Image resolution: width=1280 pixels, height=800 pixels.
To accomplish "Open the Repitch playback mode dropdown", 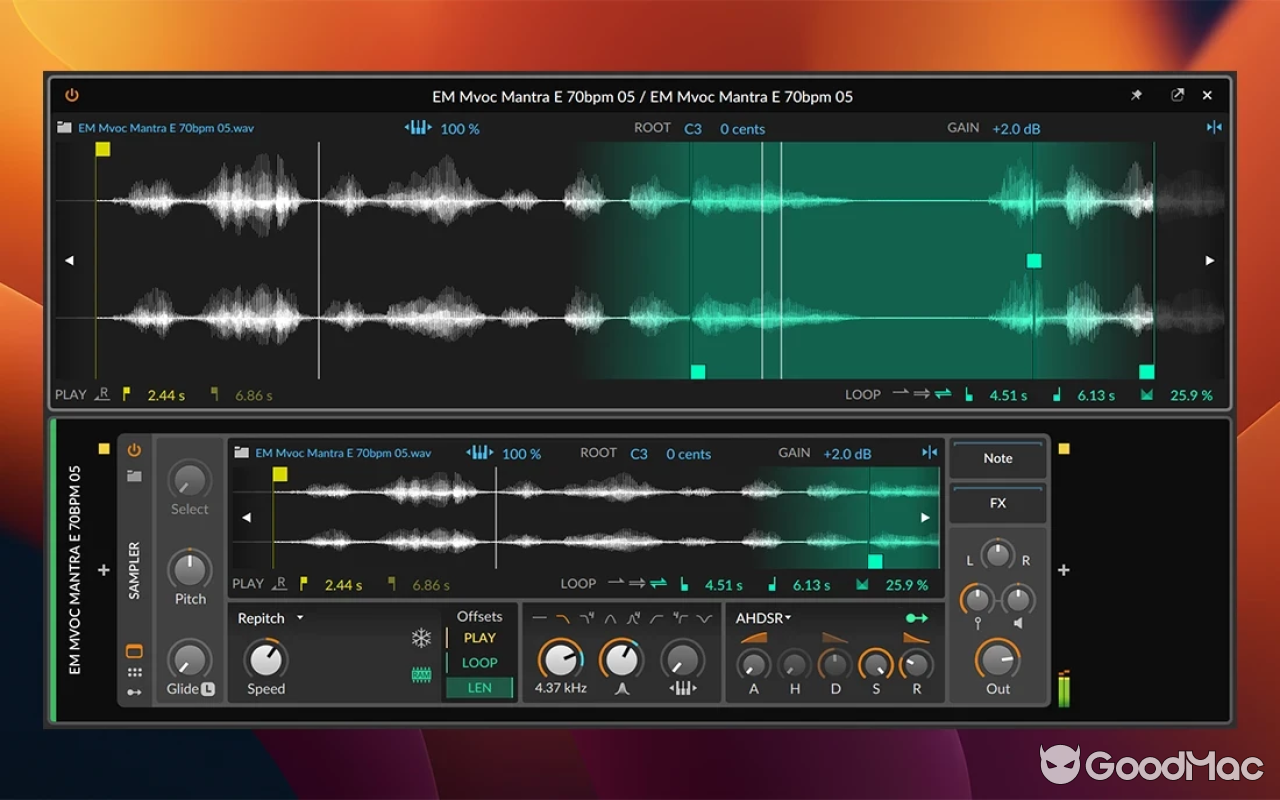I will [270, 618].
